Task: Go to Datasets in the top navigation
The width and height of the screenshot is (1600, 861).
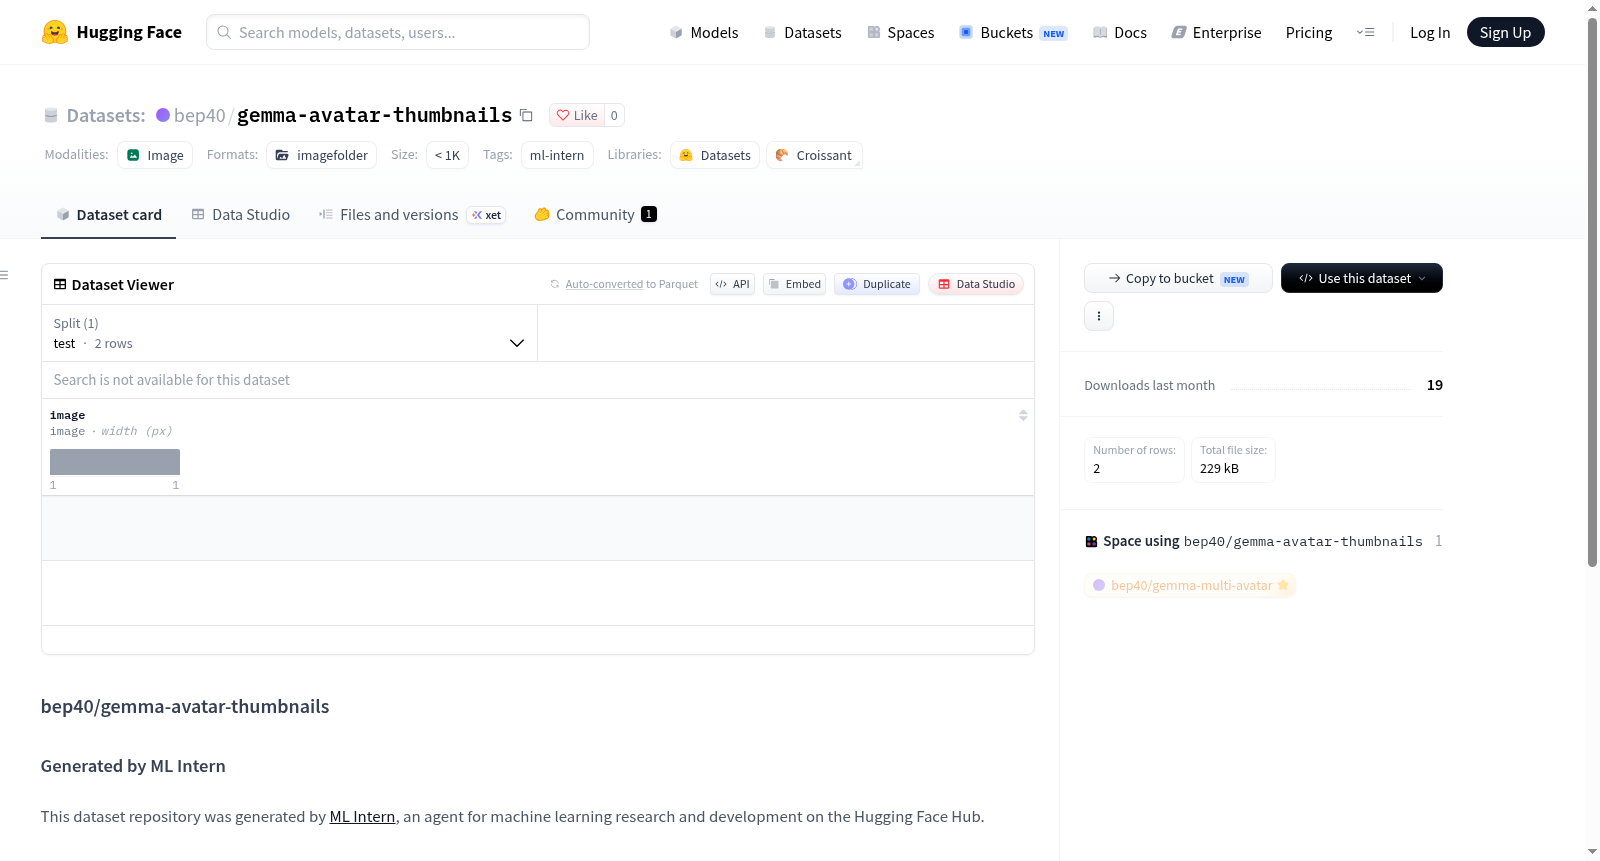Action: coord(803,32)
